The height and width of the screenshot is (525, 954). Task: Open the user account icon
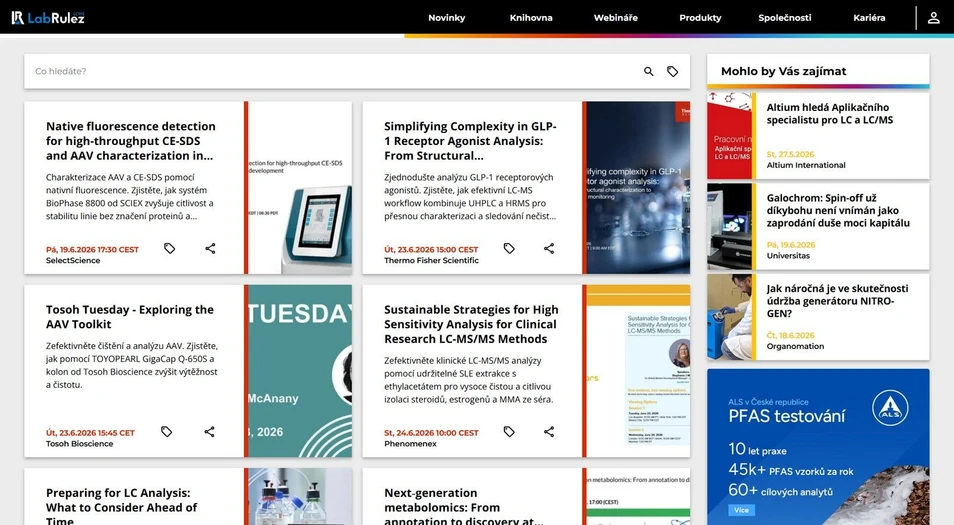click(933, 18)
